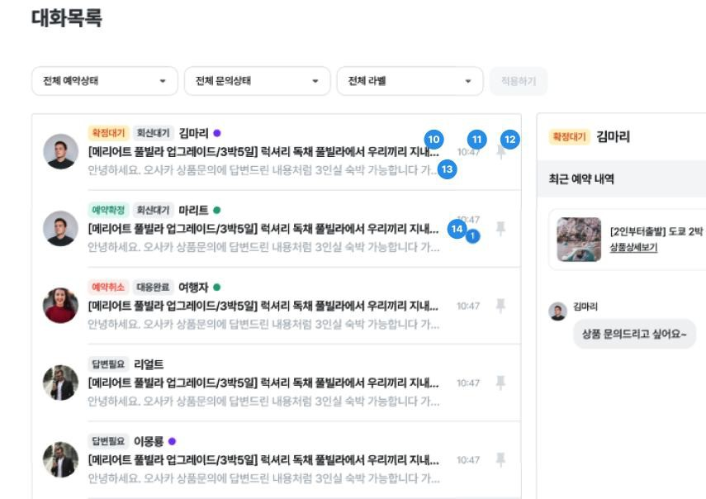Click unread count badge on 마리트 row
Screen dimensions: 706x499
[473, 236]
